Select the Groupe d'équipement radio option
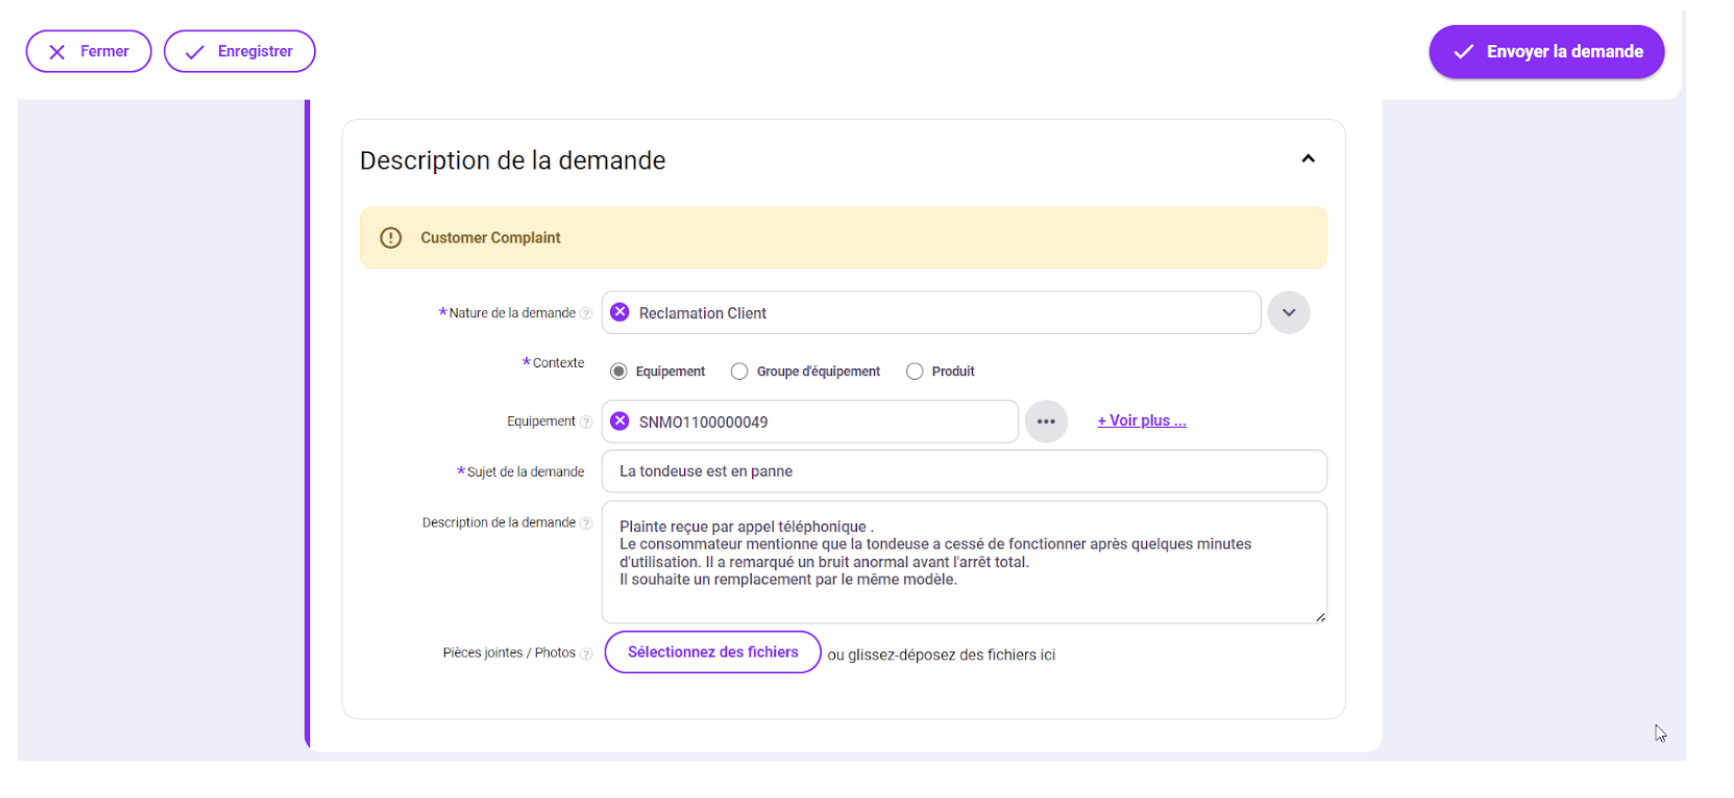The width and height of the screenshot is (1734, 798). pos(739,371)
